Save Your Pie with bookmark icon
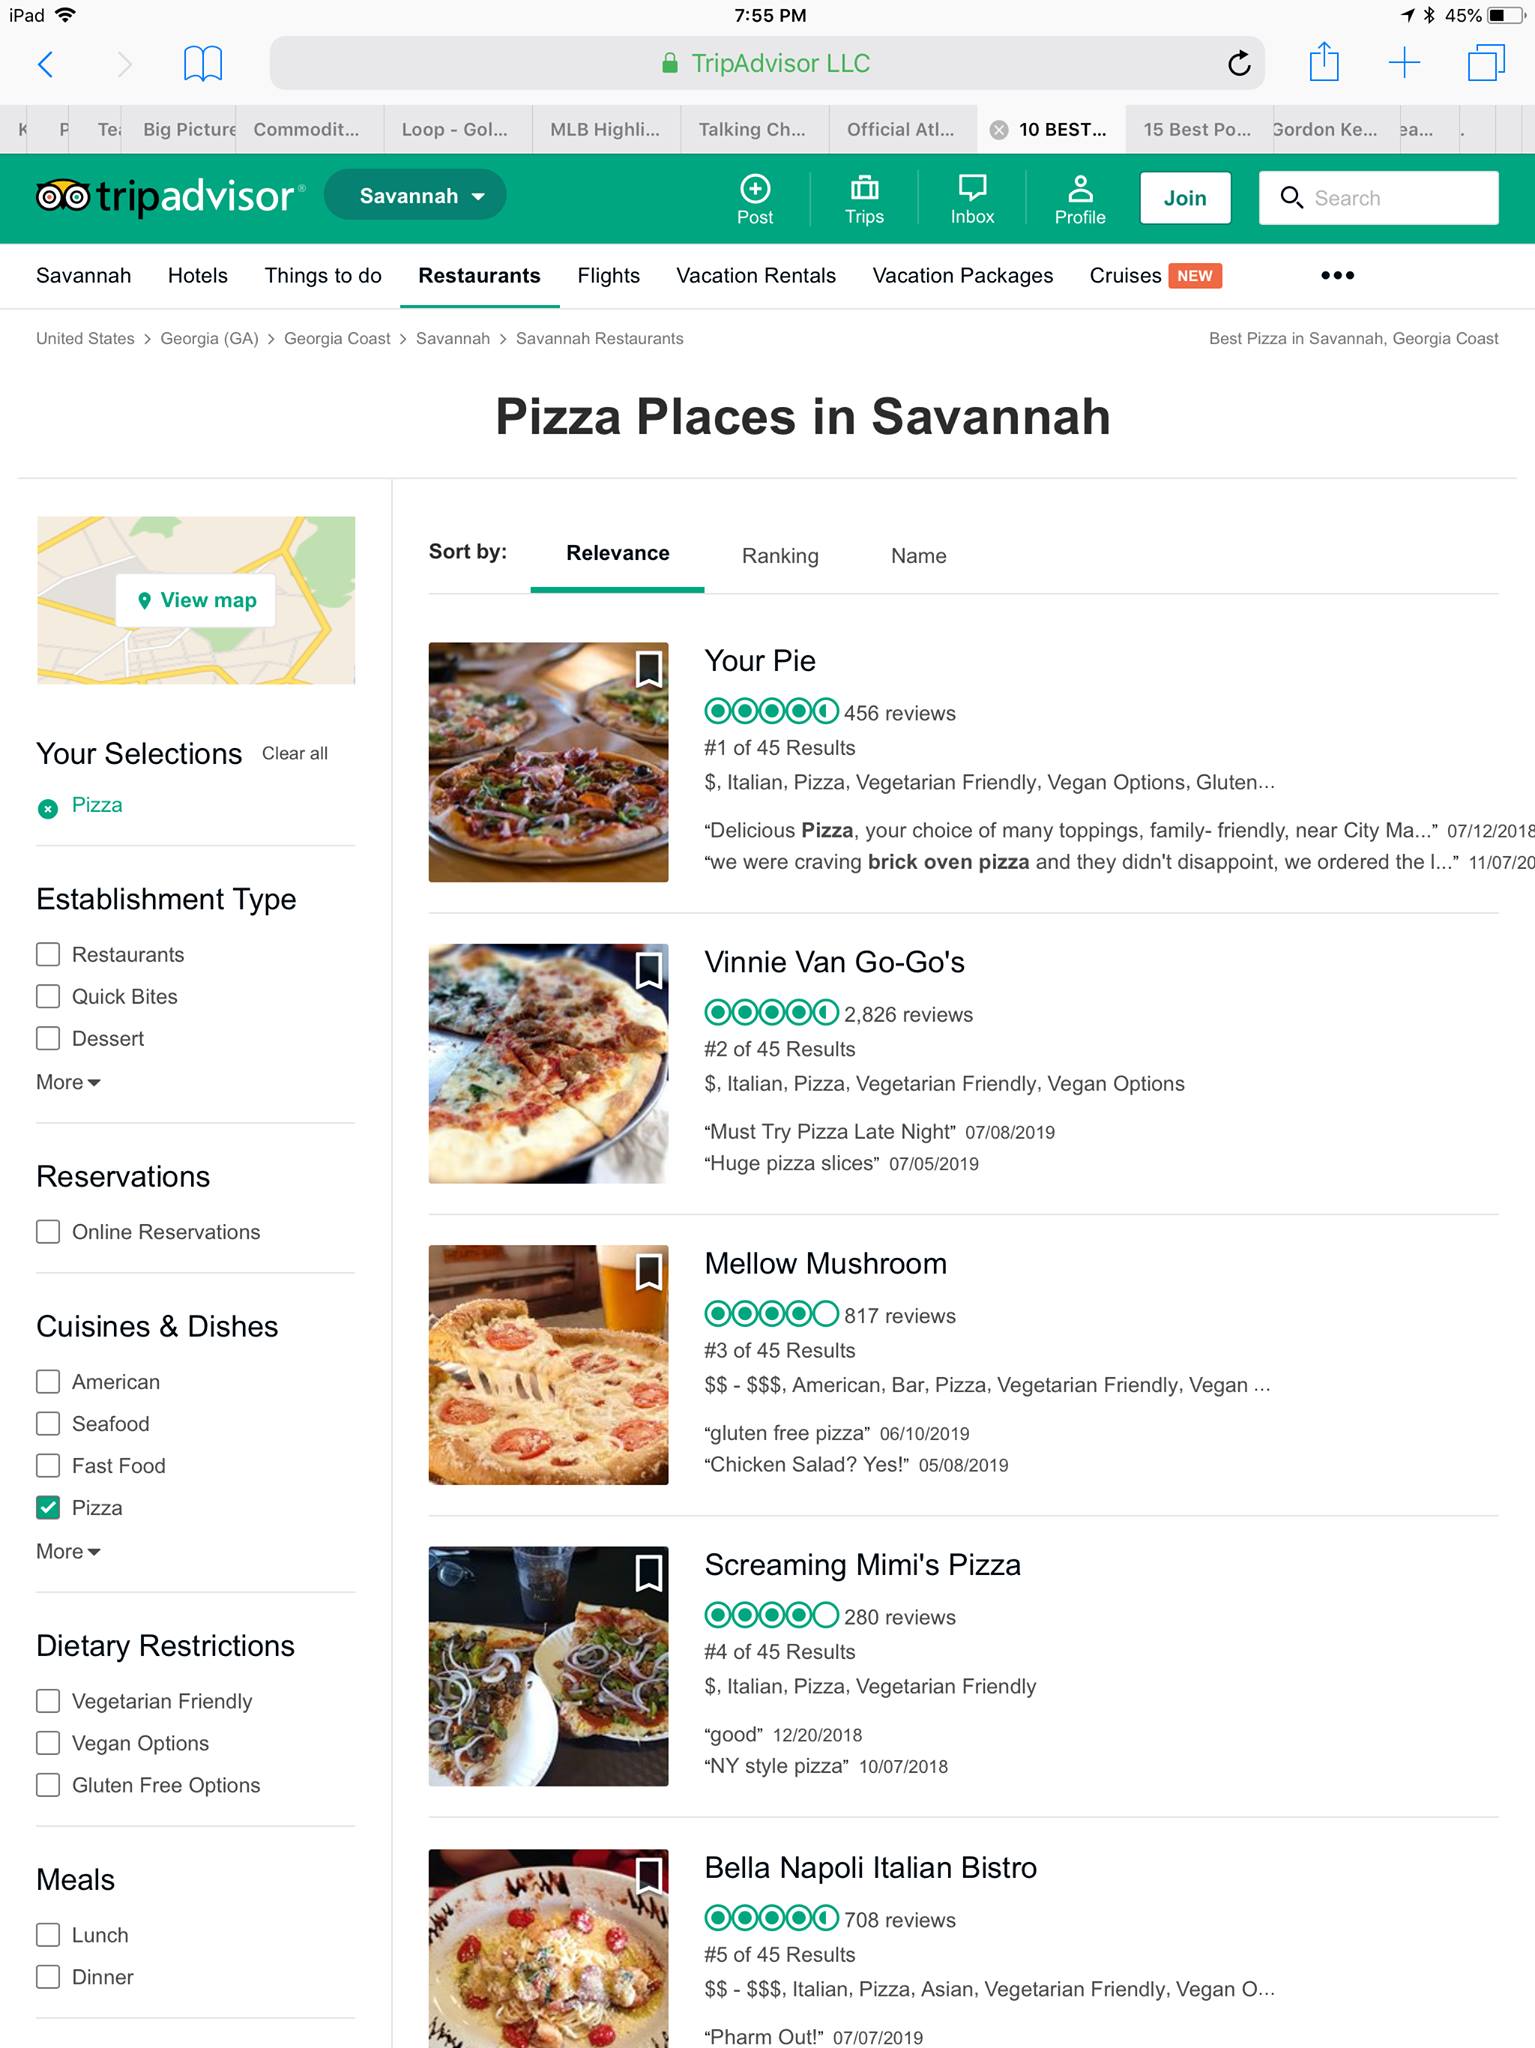This screenshot has width=1535, height=2048. [x=649, y=669]
